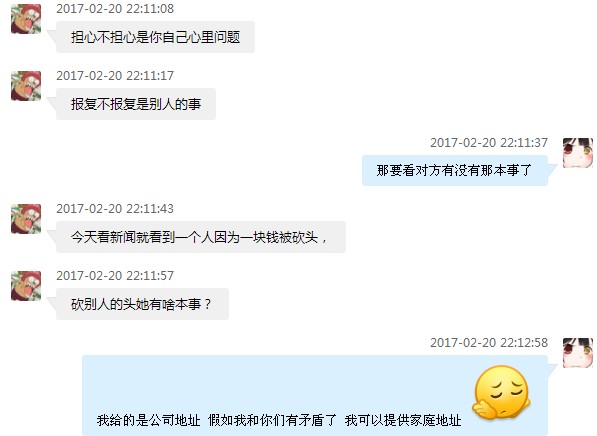Select message bubble 担心不担心是你自己心里问题
Image resolution: width=597 pixels, height=436 pixels.
[155, 37]
